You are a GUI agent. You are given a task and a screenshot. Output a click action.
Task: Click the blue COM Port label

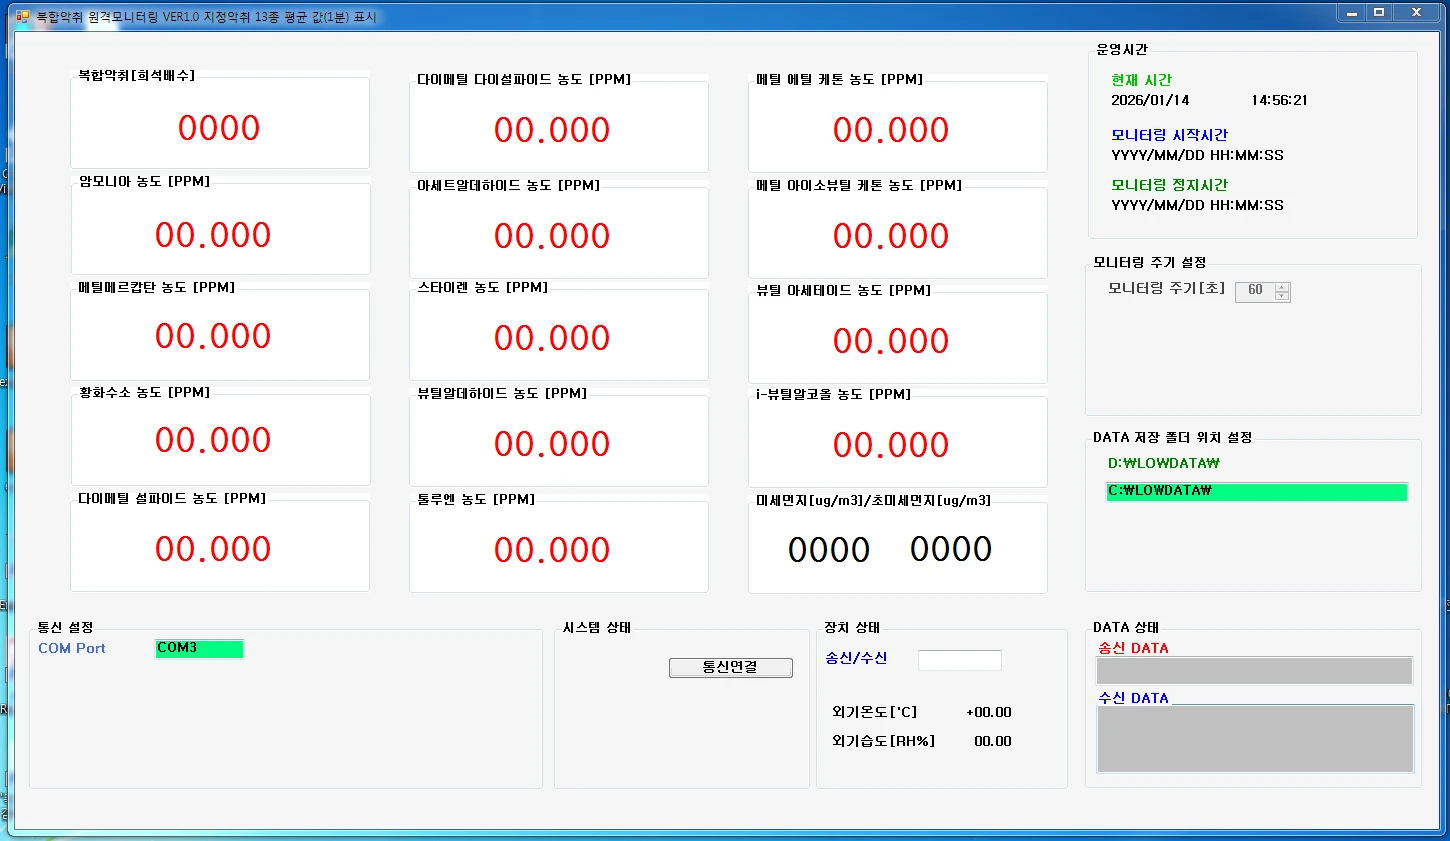click(x=72, y=648)
